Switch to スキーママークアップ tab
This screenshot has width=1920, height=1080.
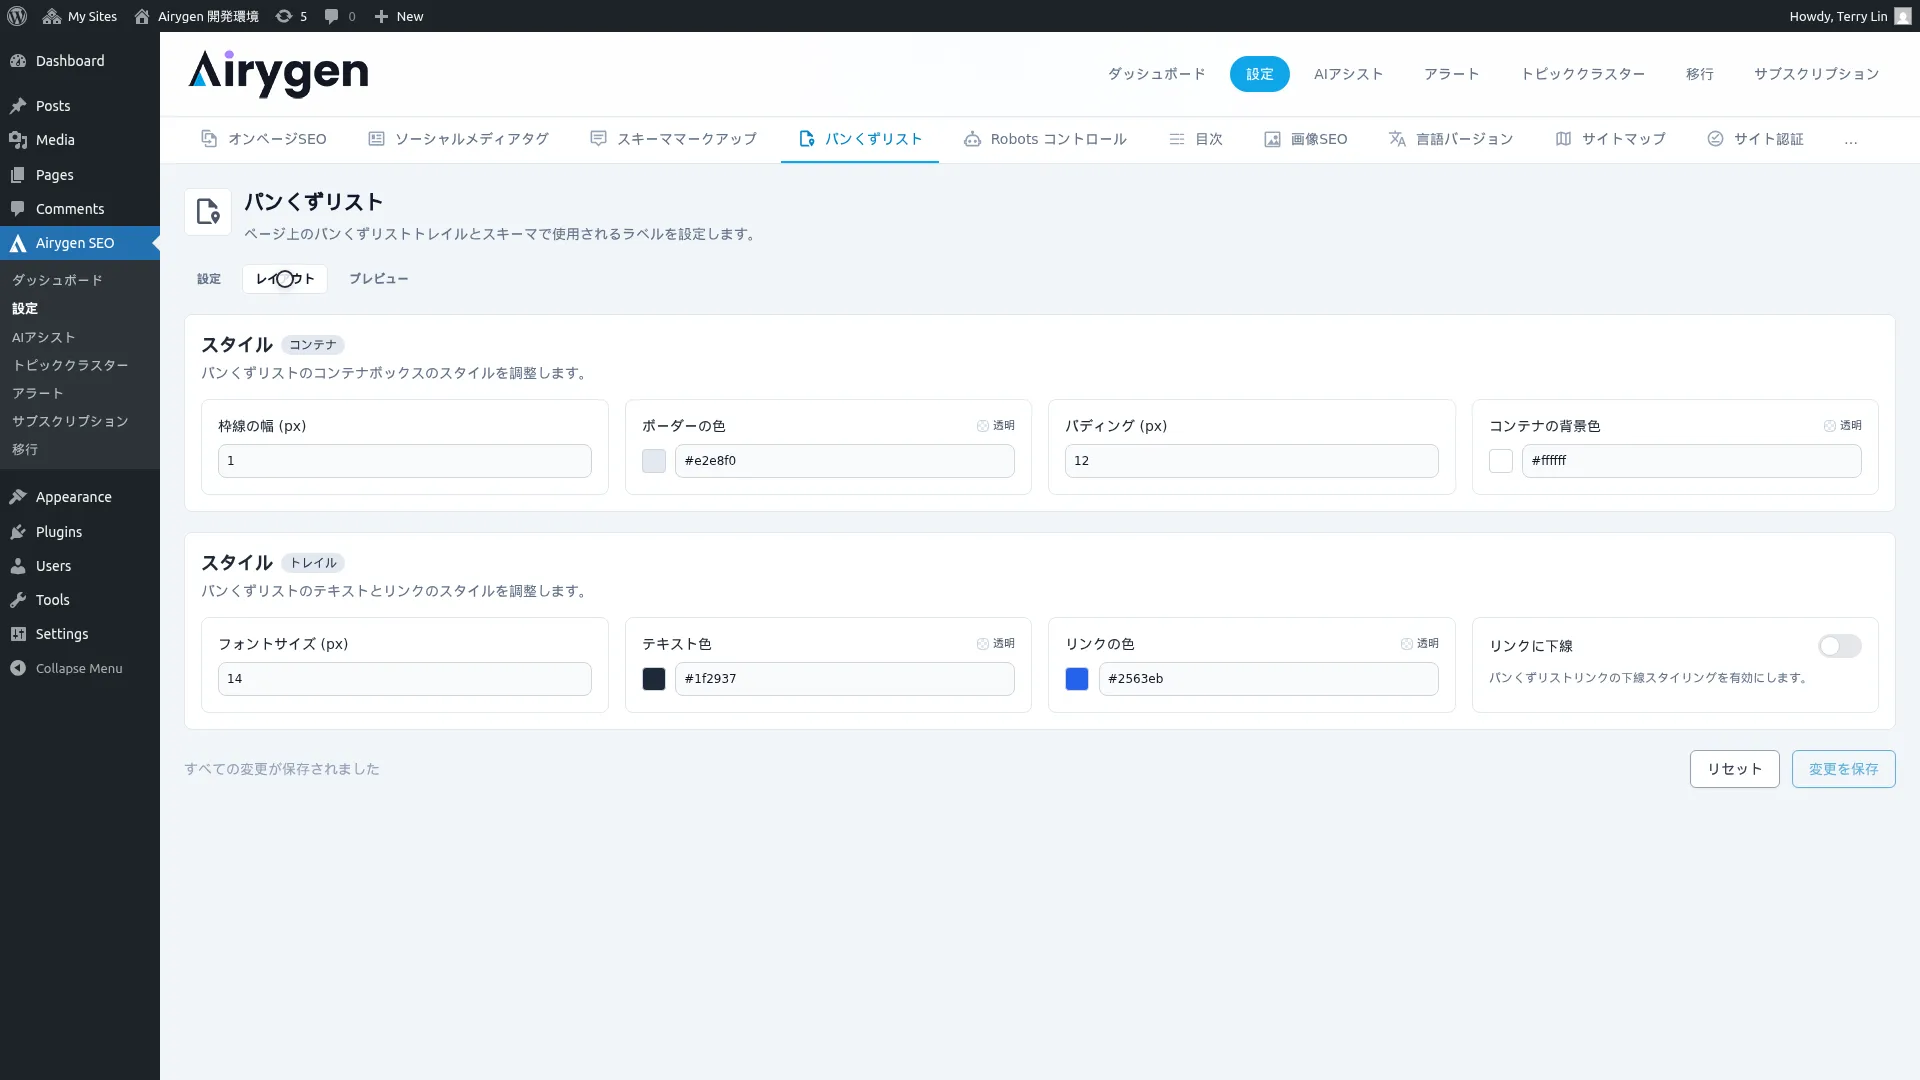673,139
